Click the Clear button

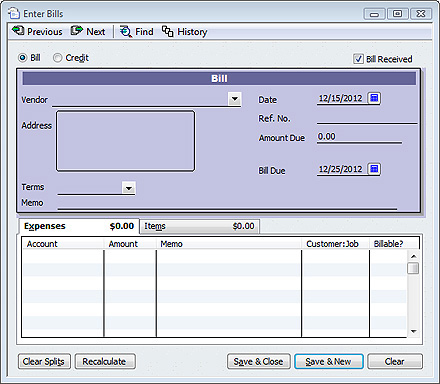pyautogui.click(x=395, y=362)
